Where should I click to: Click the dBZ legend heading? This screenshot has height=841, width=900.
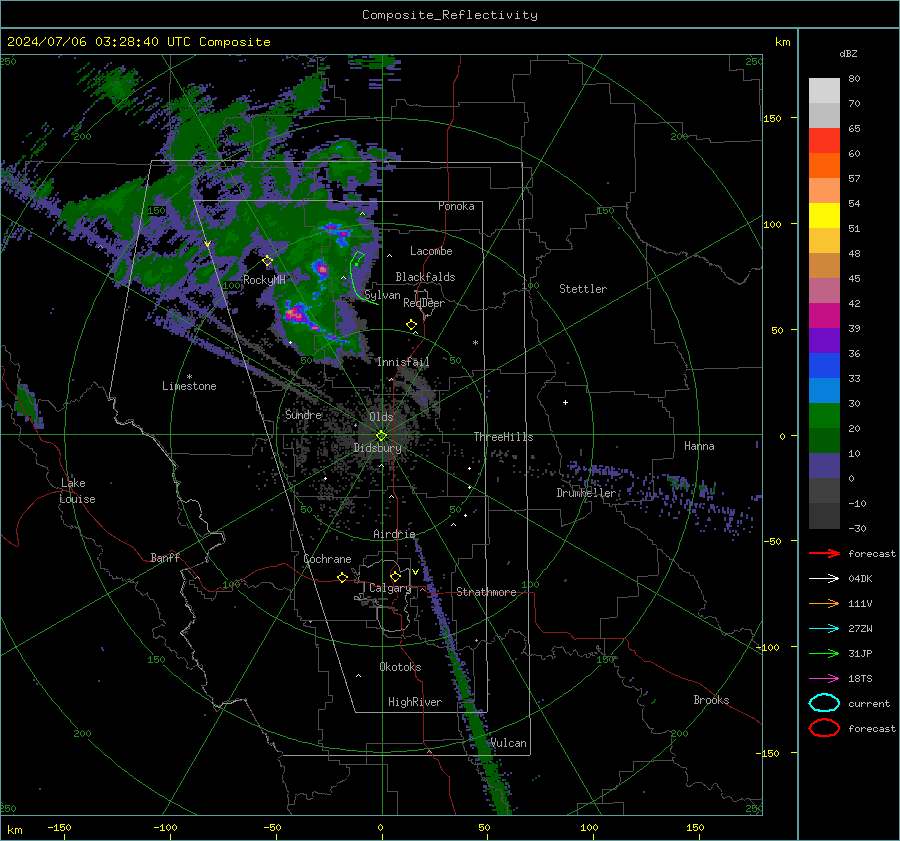848,53
